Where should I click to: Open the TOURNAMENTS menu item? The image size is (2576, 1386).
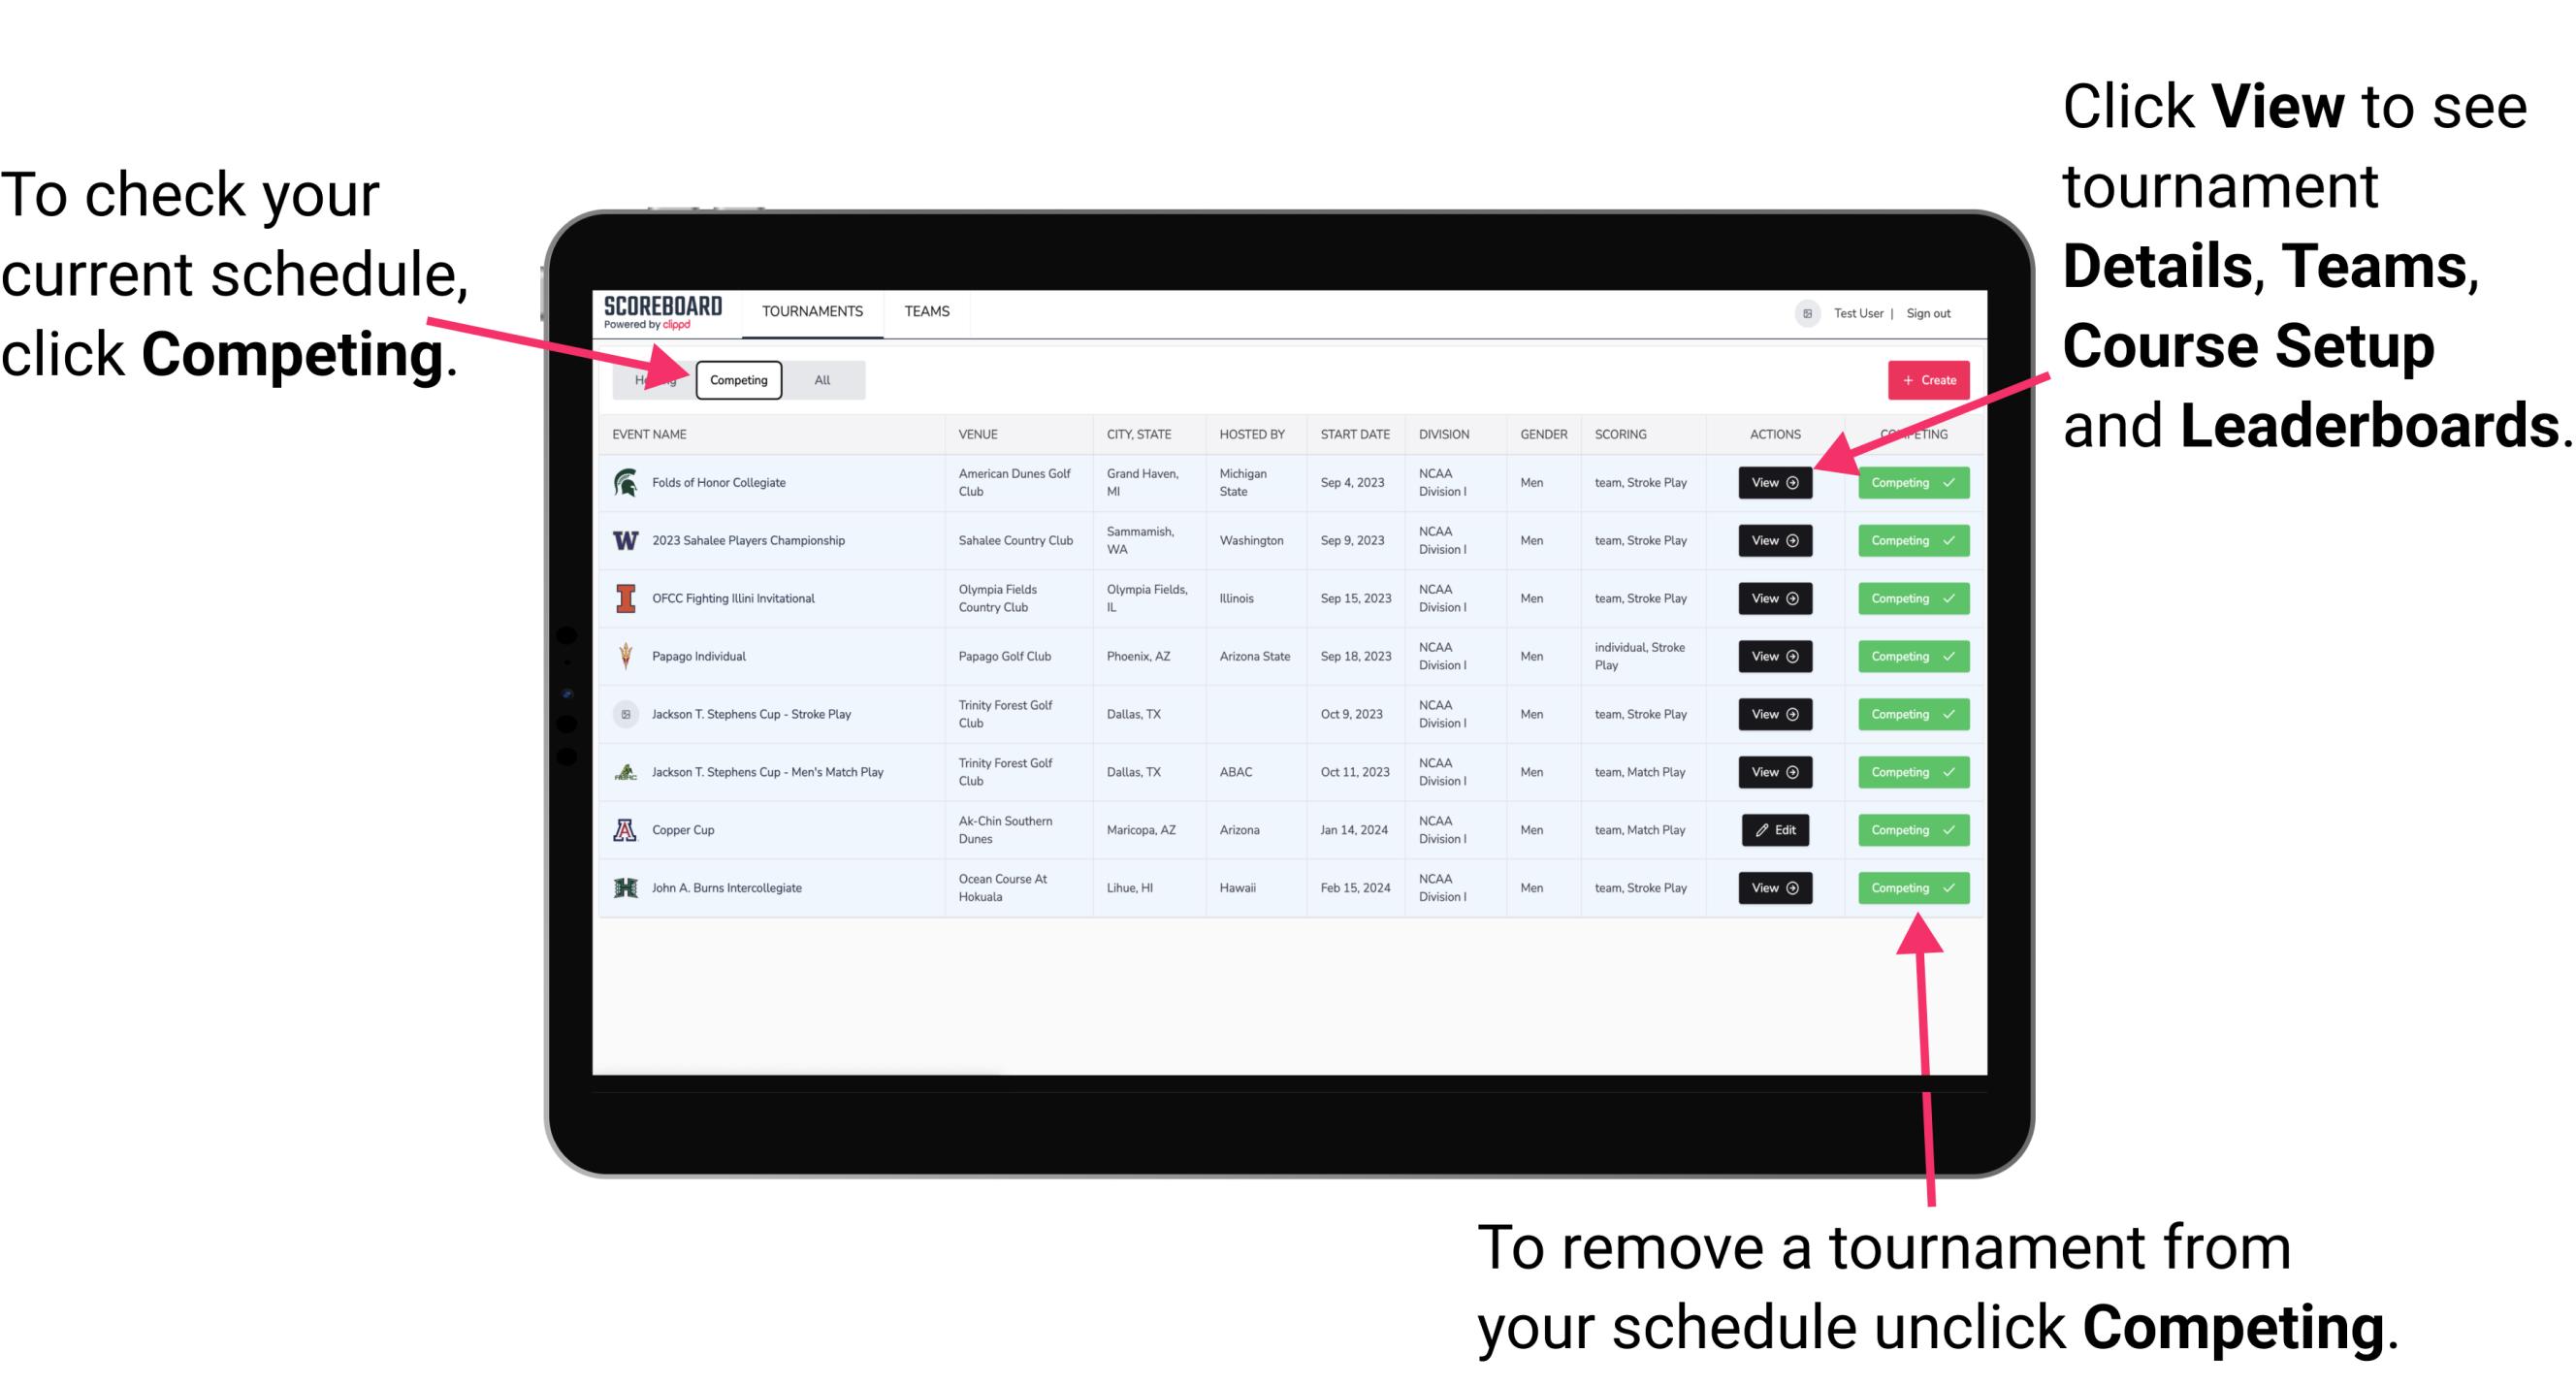[812, 310]
